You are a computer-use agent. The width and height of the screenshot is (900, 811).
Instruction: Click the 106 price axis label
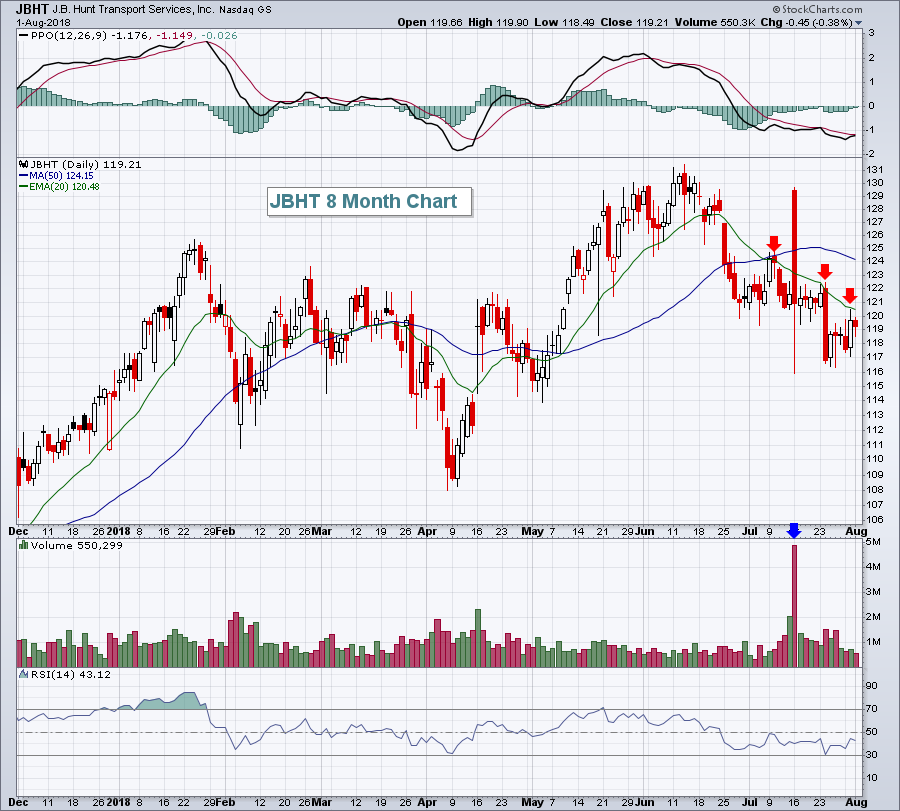(x=875, y=519)
